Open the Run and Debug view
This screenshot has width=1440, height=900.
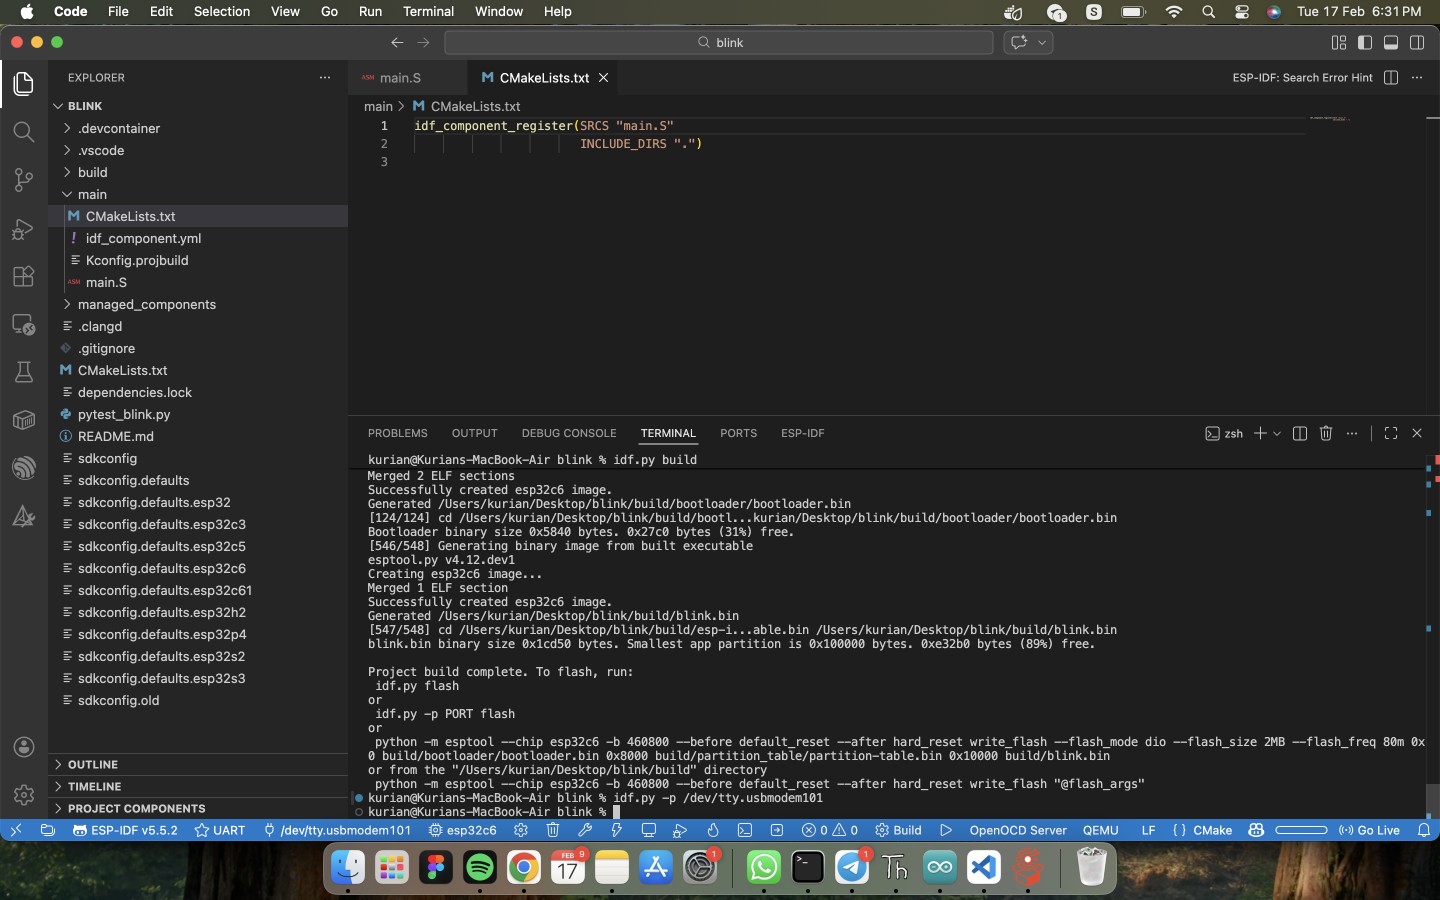coord(24,229)
